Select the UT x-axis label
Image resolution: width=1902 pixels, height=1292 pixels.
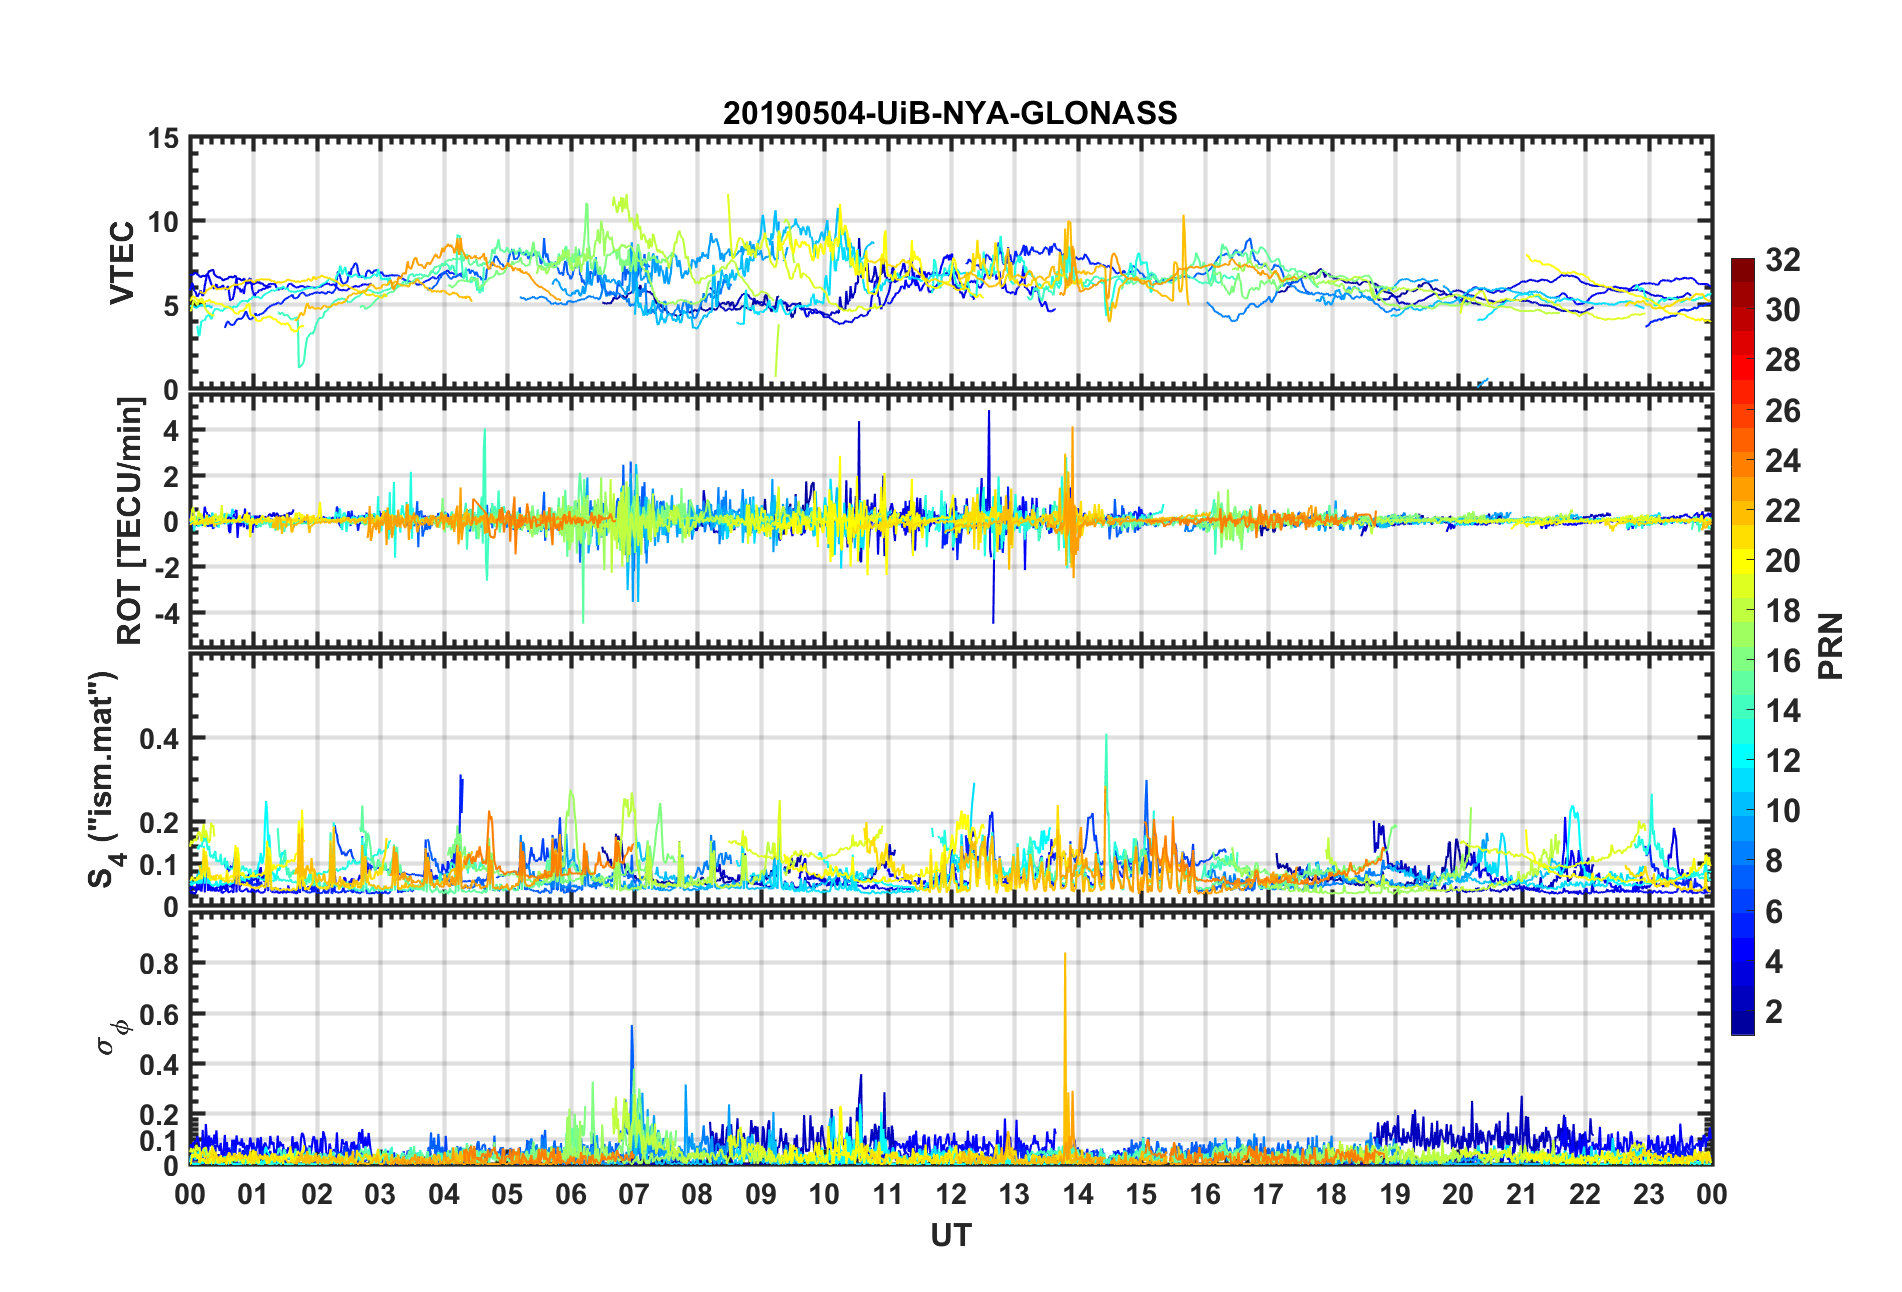click(951, 1236)
